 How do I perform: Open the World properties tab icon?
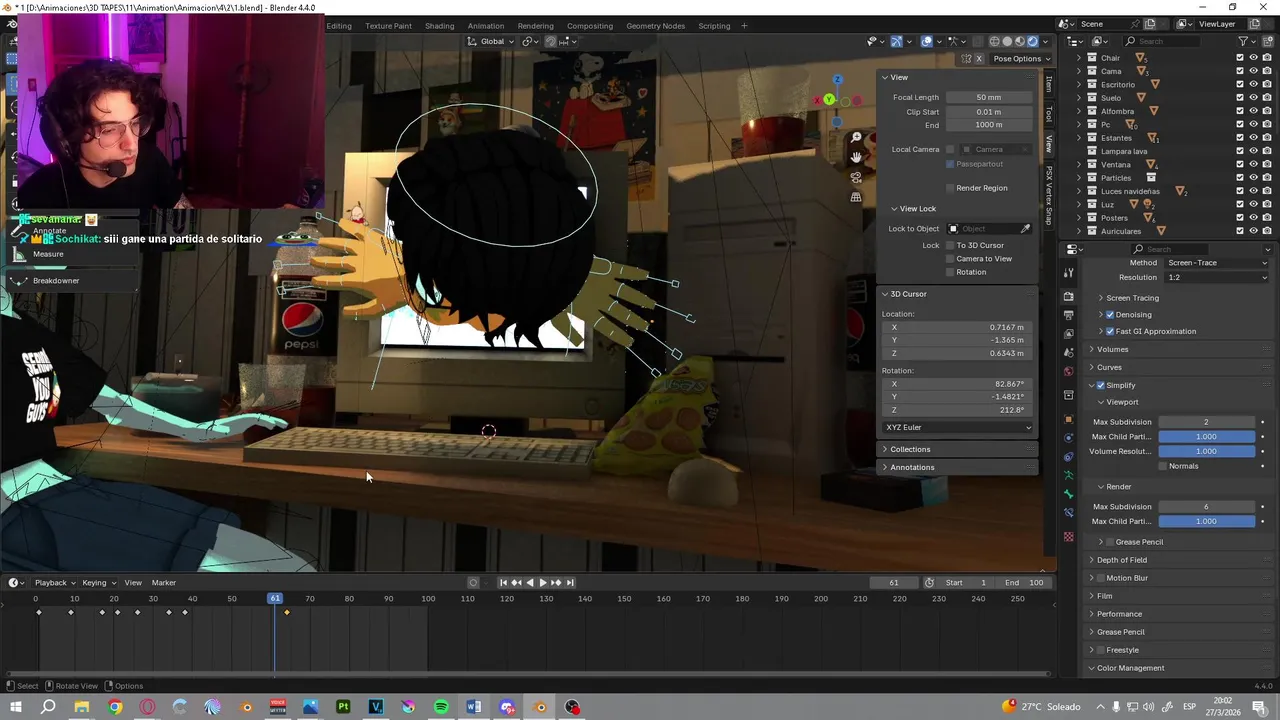click(x=1068, y=372)
